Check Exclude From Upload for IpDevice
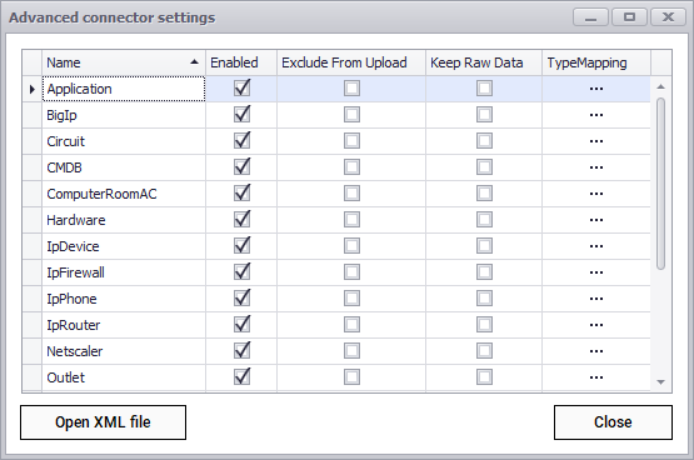This screenshot has height=460, width=694. click(351, 246)
